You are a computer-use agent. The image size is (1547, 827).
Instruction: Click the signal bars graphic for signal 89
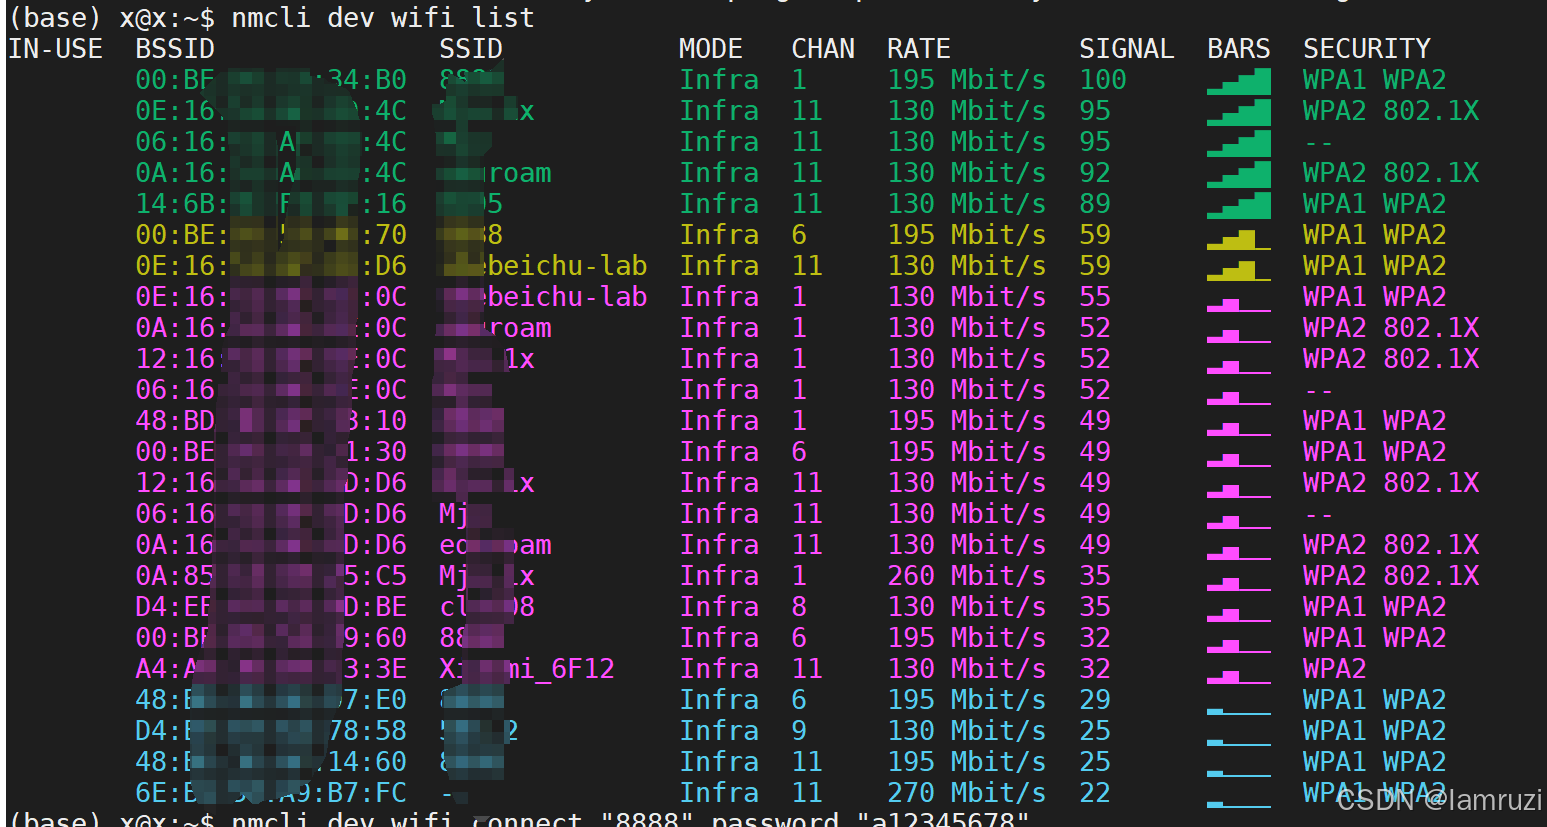tap(1239, 205)
